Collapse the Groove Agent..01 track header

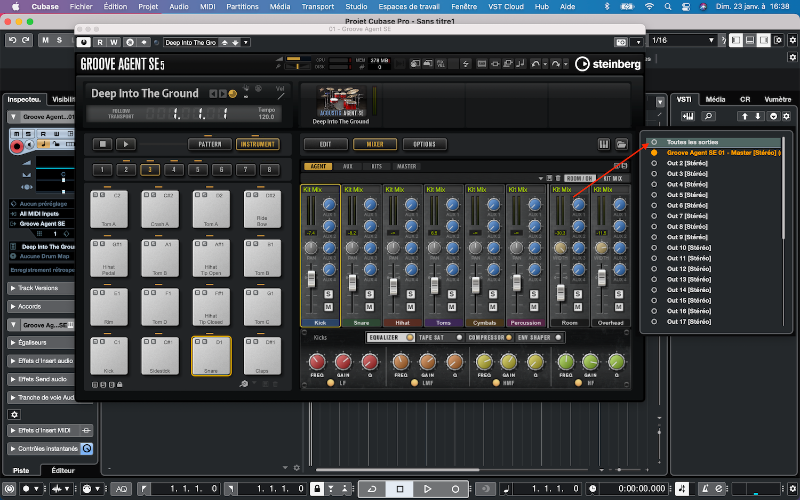(13, 117)
